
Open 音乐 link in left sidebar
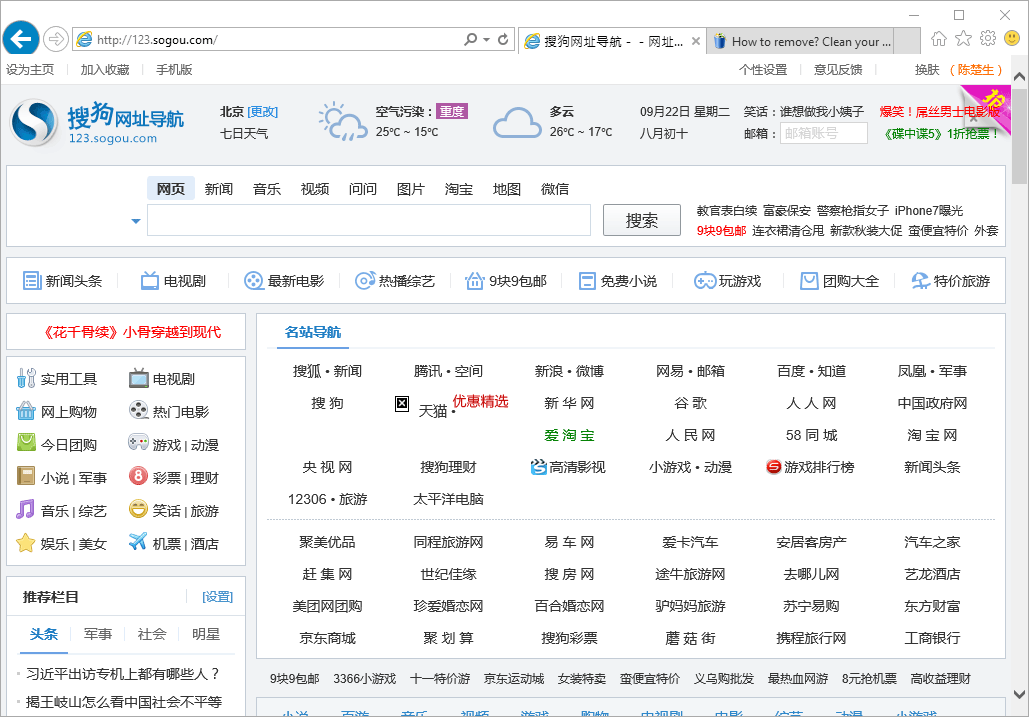[54, 510]
